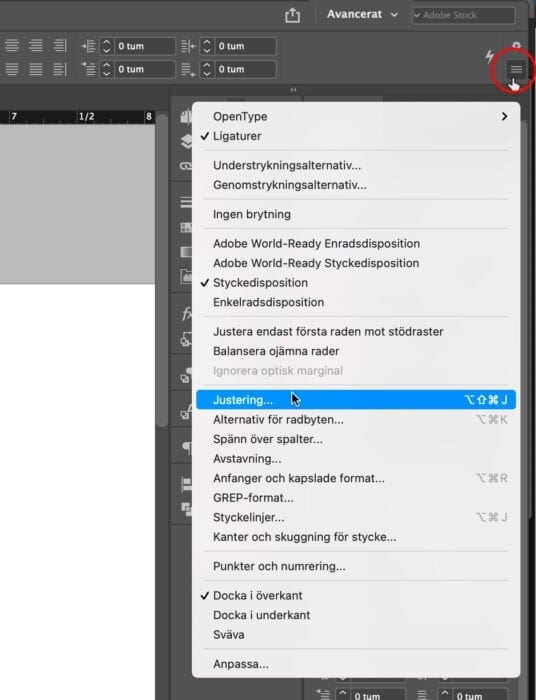Viewport: 536px width, 700px height.
Task: Open Spänn över spalter
Action: [x=356, y=439]
